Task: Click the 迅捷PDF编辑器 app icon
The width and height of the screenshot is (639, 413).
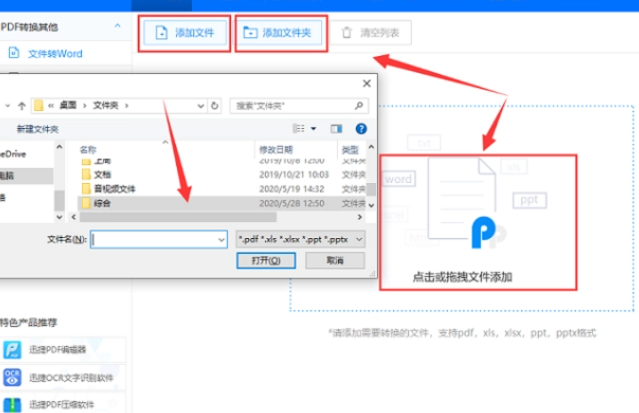Action: point(12,350)
